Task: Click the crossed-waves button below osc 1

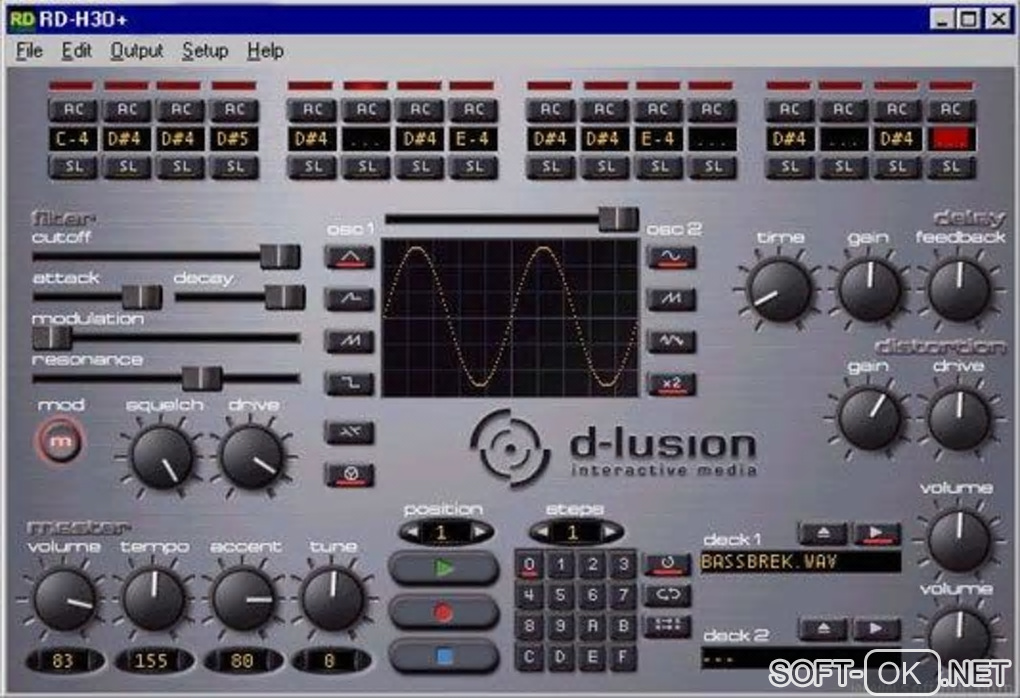Action: (349, 433)
